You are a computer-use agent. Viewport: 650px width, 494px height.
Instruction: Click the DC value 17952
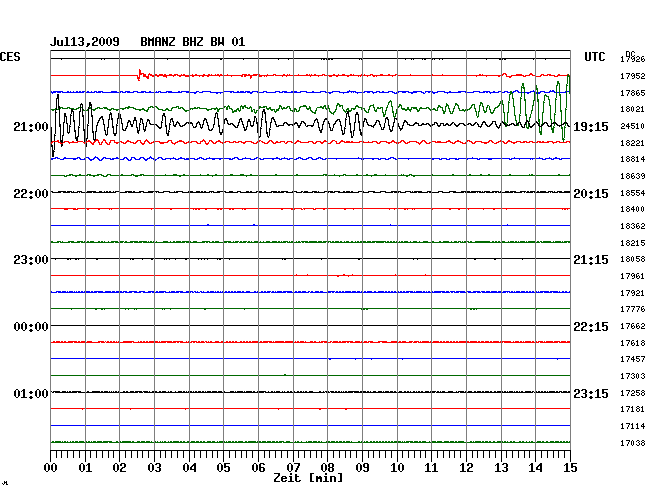[633, 76]
